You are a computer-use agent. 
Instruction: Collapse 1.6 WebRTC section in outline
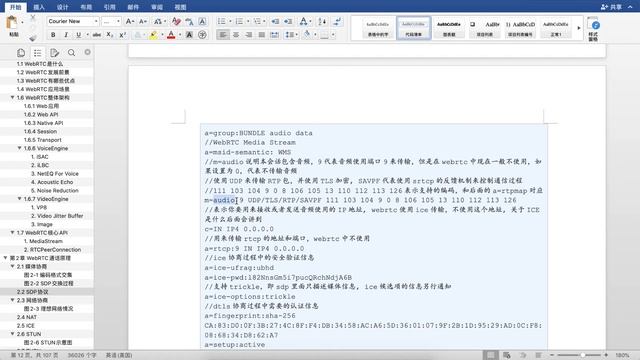[x=13, y=98]
